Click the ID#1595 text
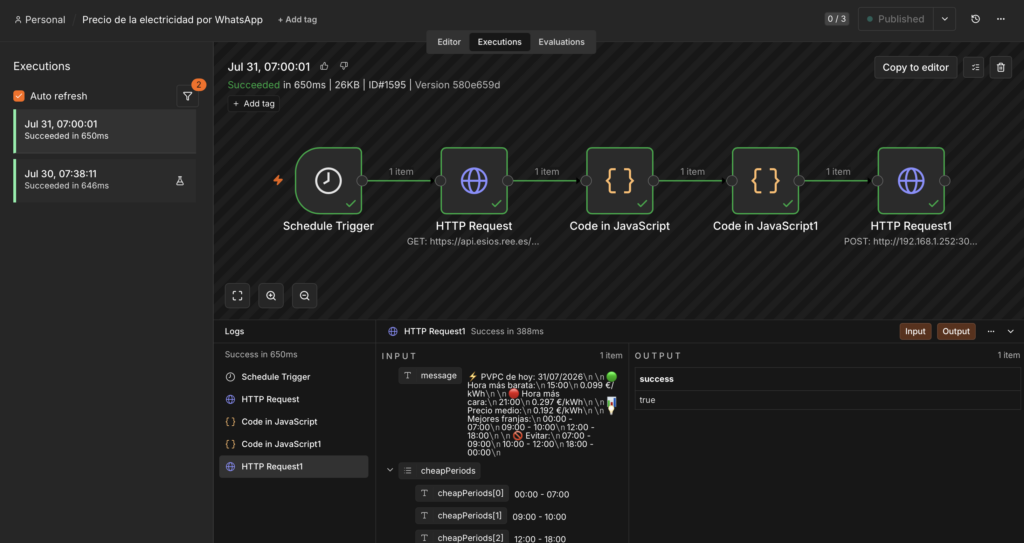This screenshot has width=1024, height=543. pyautogui.click(x=387, y=84)
